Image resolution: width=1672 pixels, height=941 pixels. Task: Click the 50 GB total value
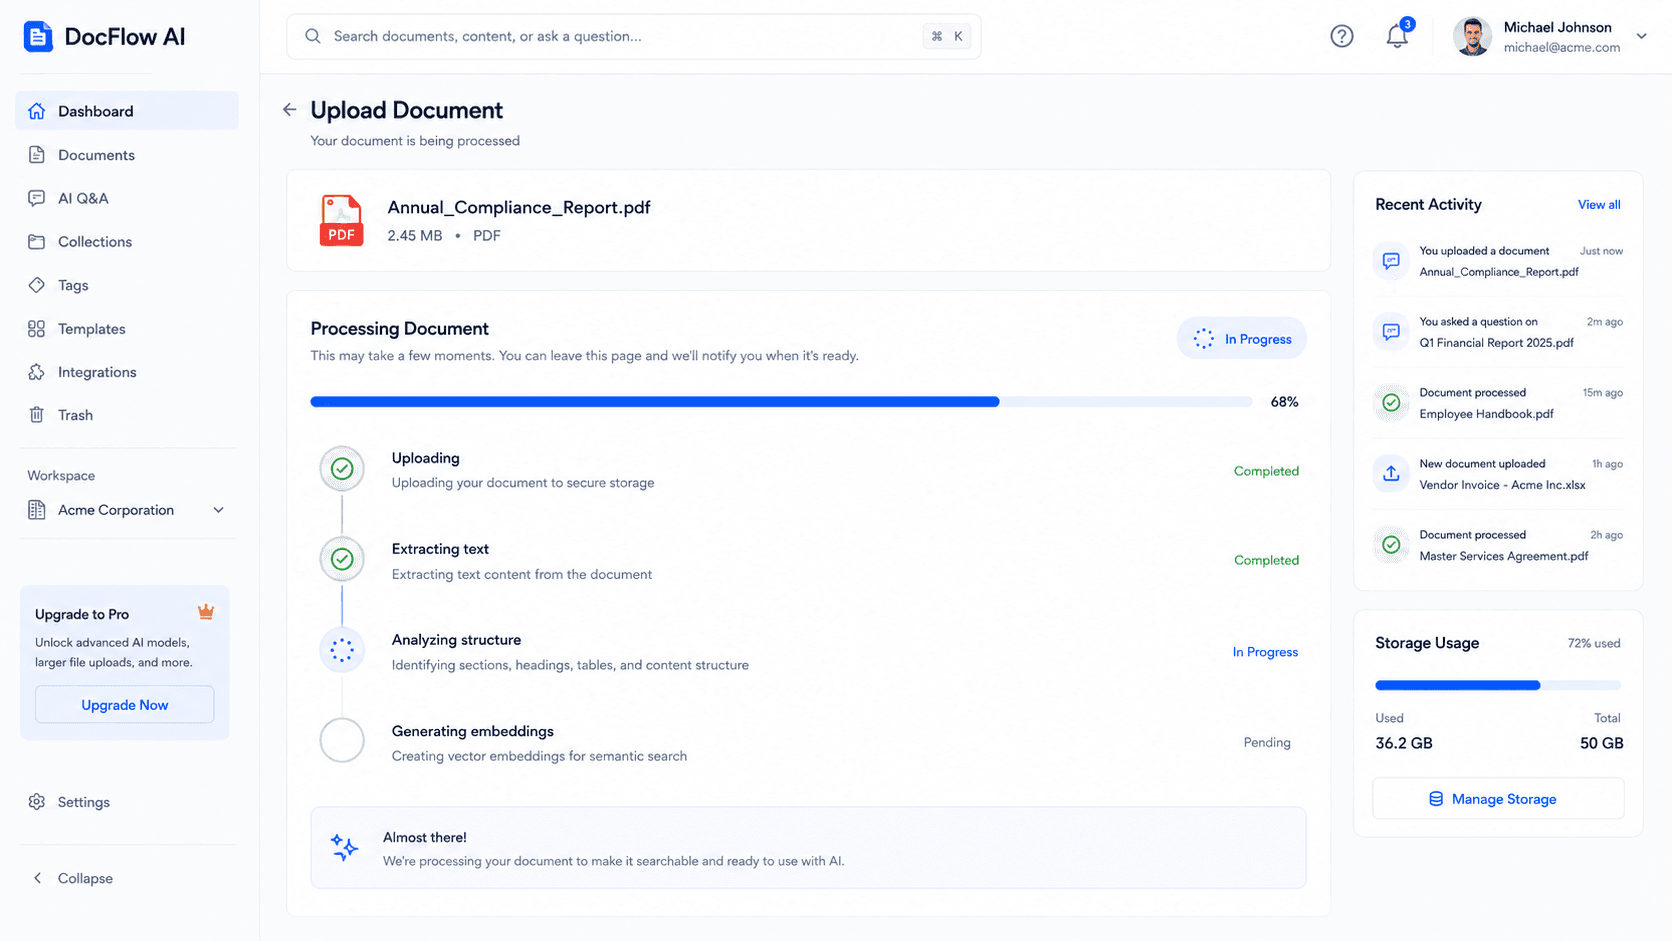pyautogui.click(x=1601, y=743)
